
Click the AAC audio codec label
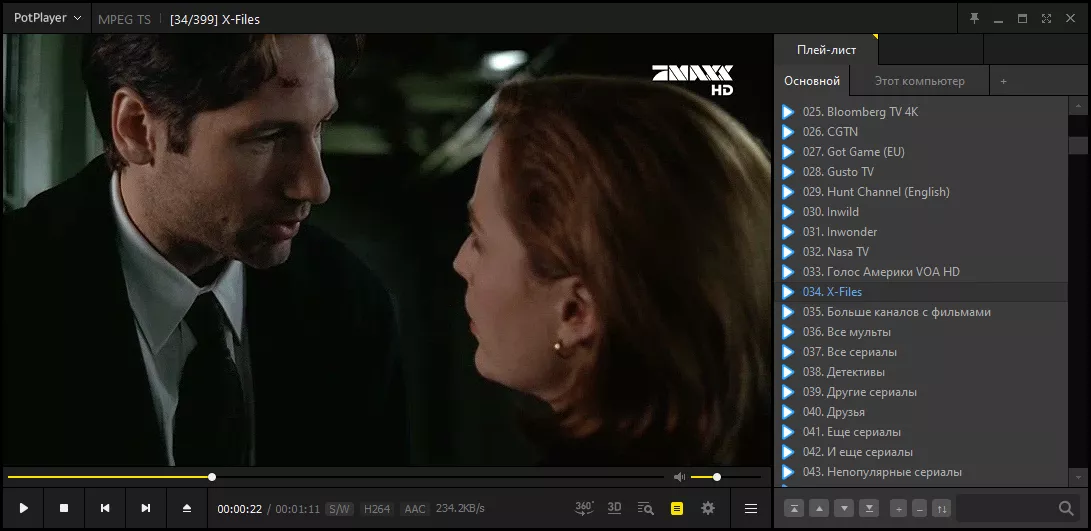(x=415, y=509)
